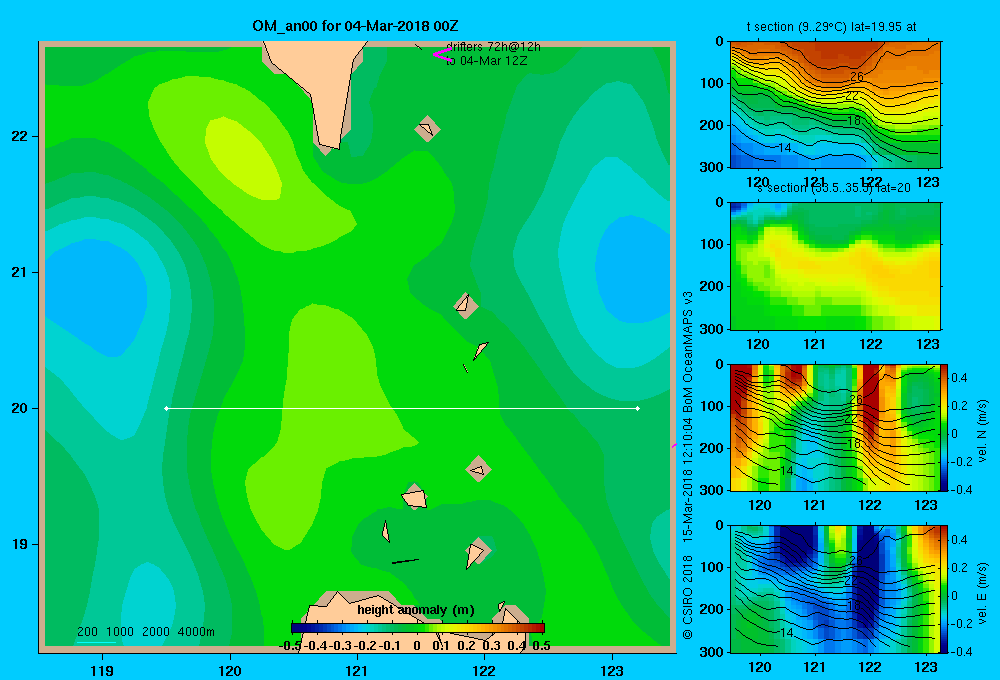Select the magenta drifter track marker beside drifters label
The image size is (1000, 680).
(442, 55)
